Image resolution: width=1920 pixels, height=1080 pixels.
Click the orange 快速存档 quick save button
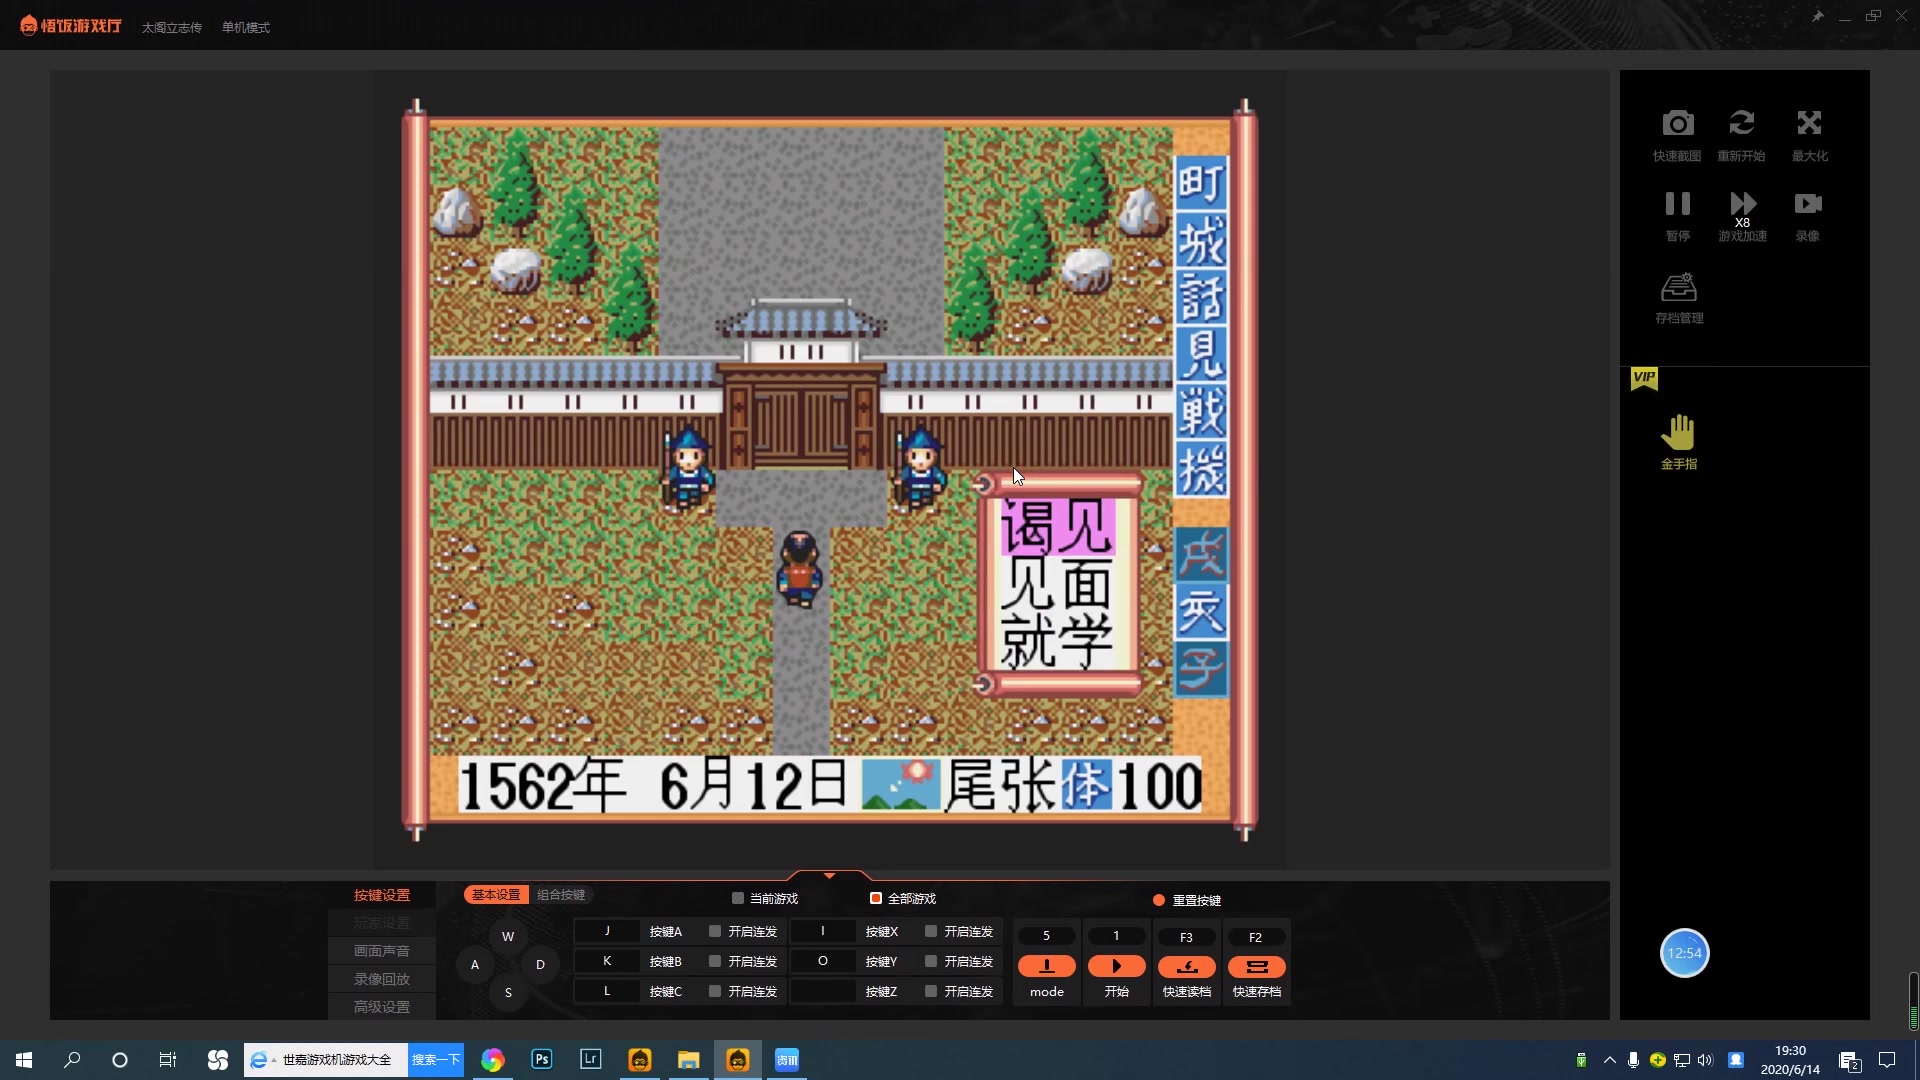coord(1256,966)
